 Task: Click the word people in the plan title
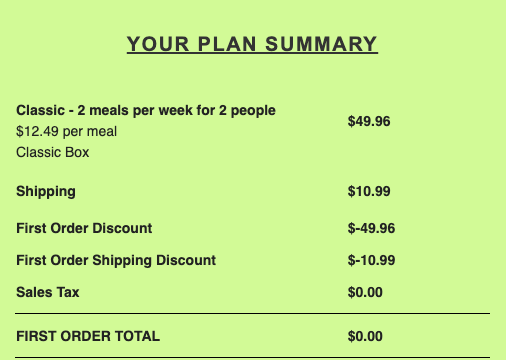[253, 111]
